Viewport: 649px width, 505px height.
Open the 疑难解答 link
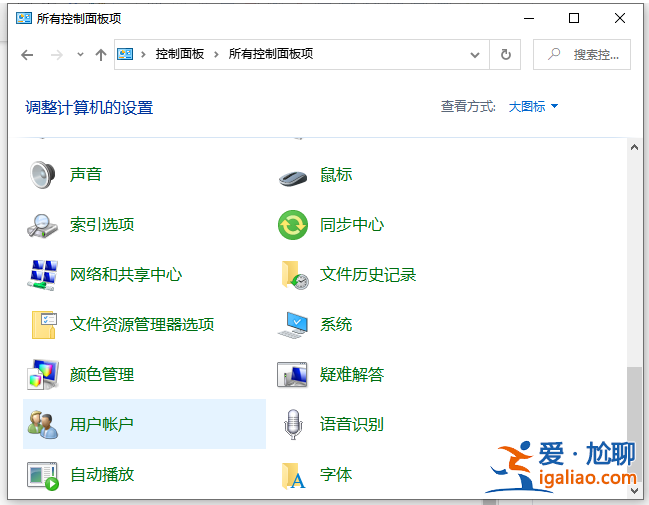point(352,375)
